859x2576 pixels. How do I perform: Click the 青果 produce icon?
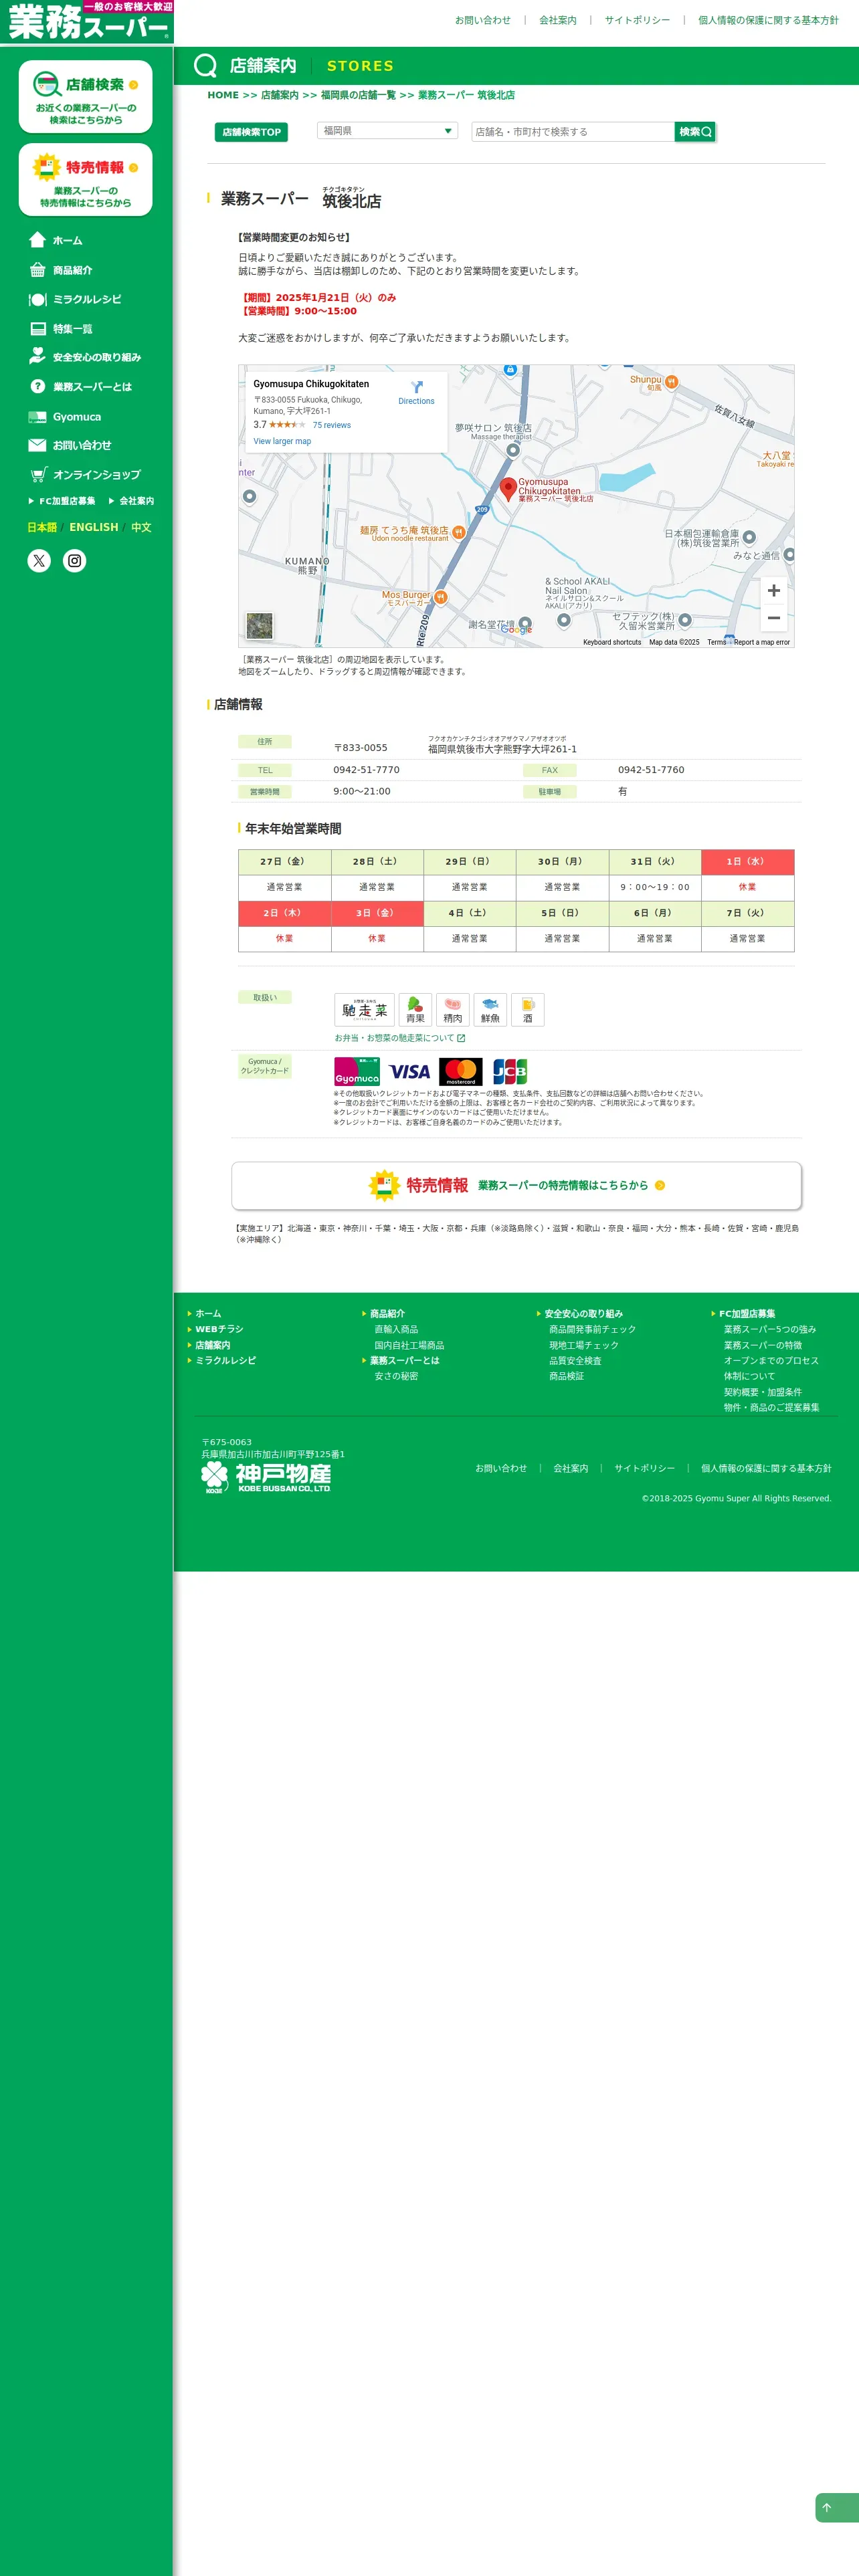(x=415, y=1010)
